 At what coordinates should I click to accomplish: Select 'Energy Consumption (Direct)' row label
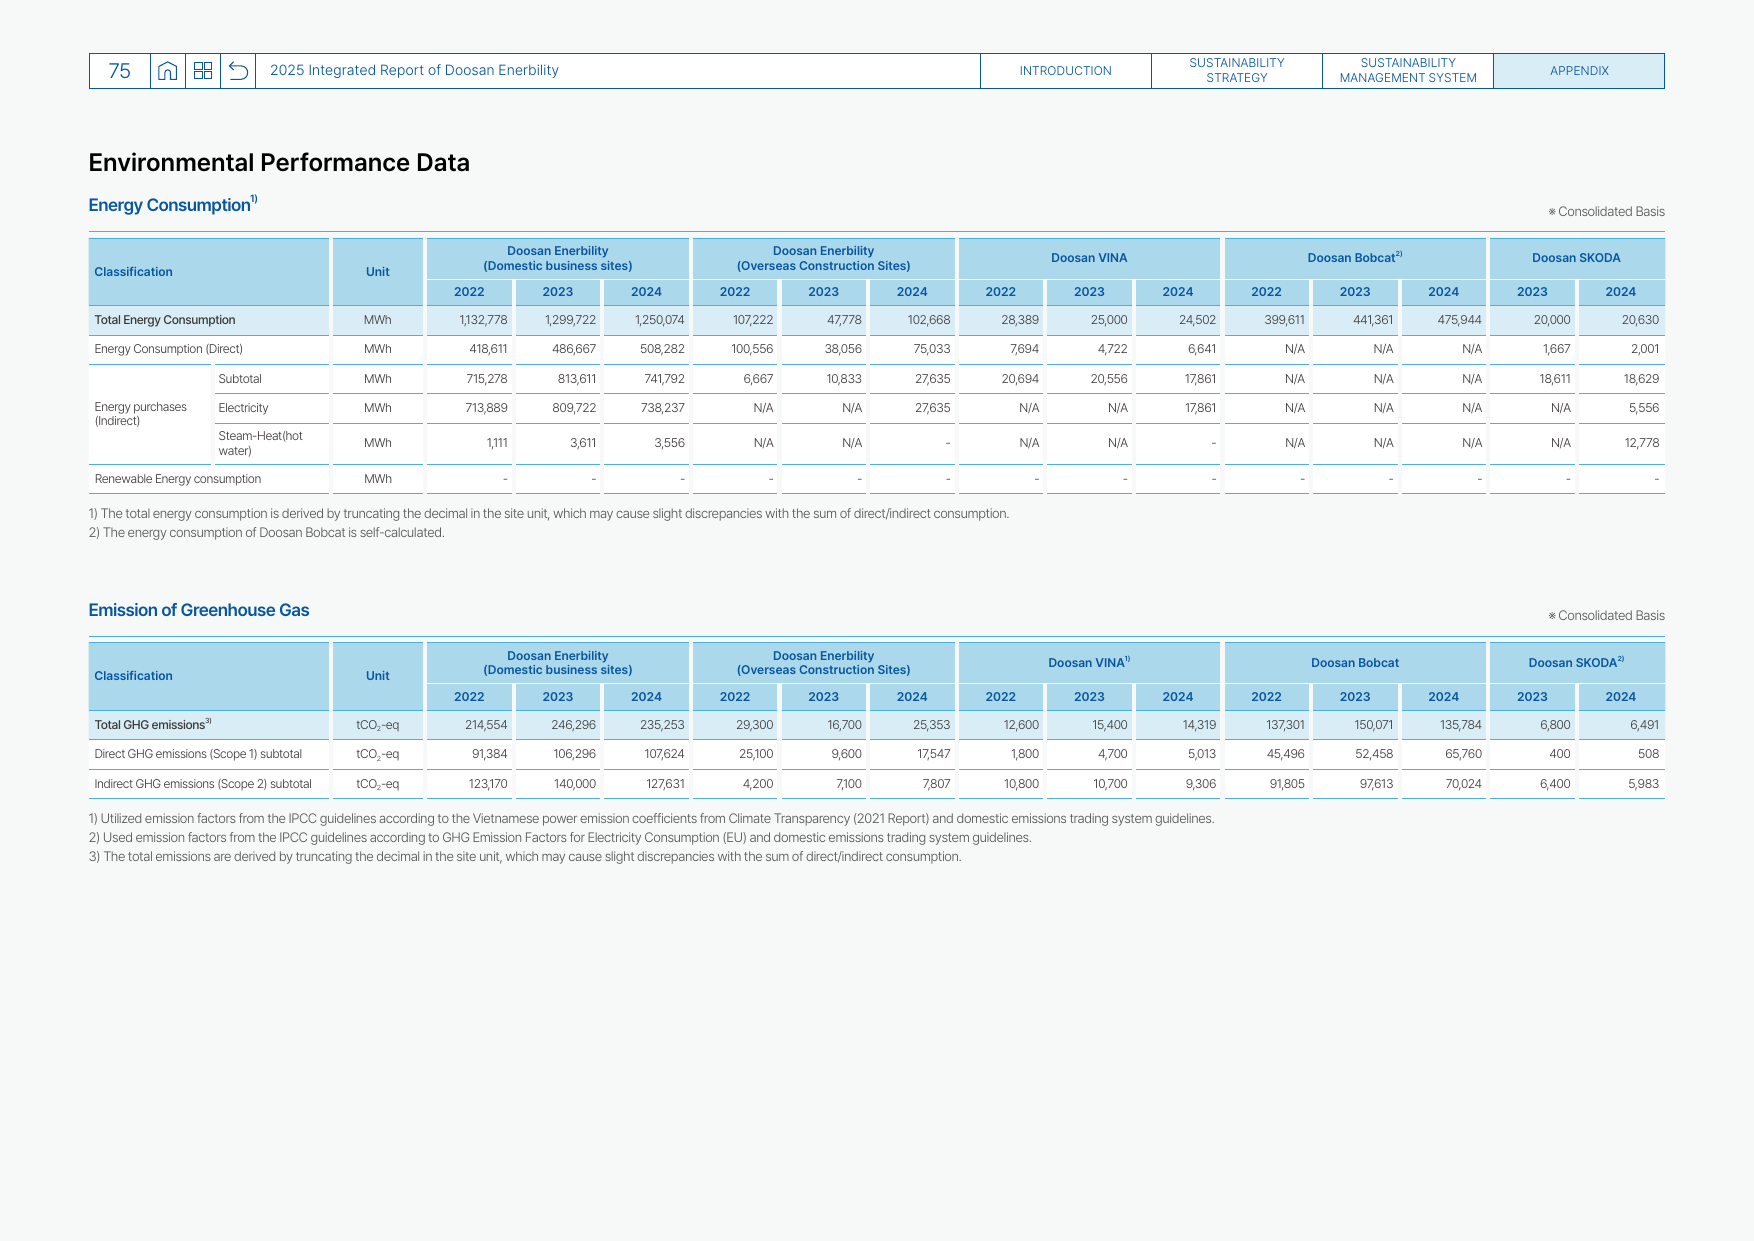169,349
